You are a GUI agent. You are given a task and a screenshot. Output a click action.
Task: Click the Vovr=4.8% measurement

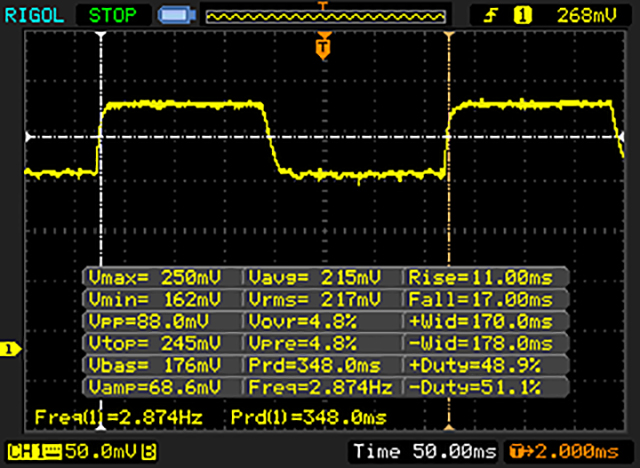click(302, 322)
